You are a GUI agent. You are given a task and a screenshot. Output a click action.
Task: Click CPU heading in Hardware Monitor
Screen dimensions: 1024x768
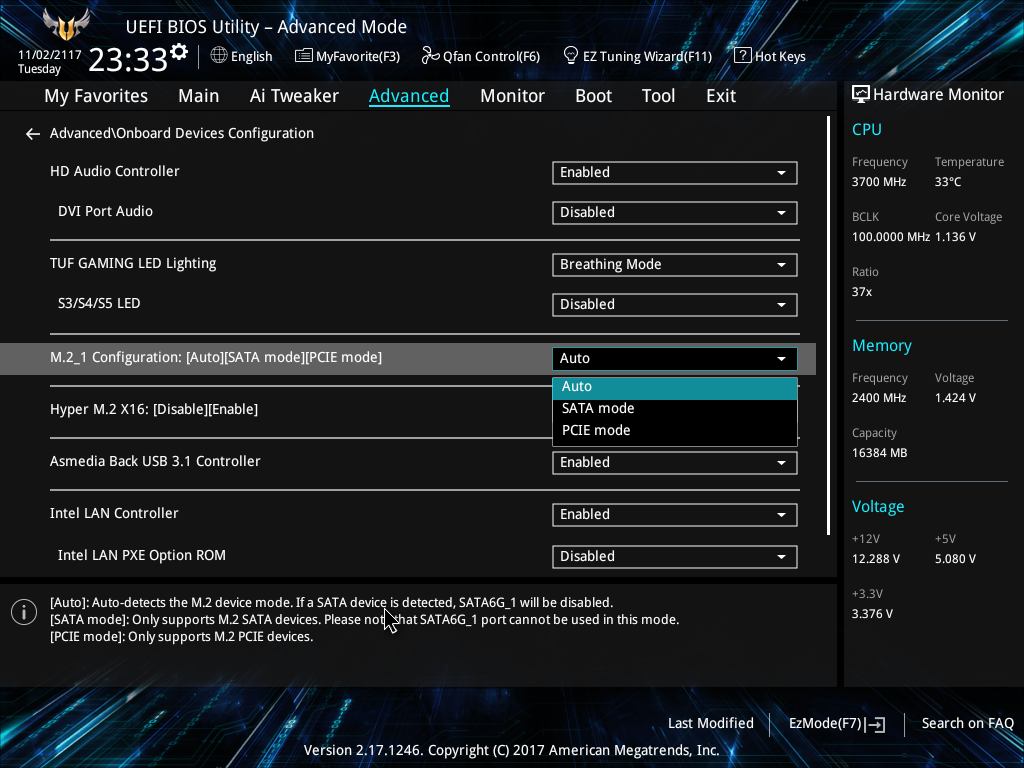[867, 129]
